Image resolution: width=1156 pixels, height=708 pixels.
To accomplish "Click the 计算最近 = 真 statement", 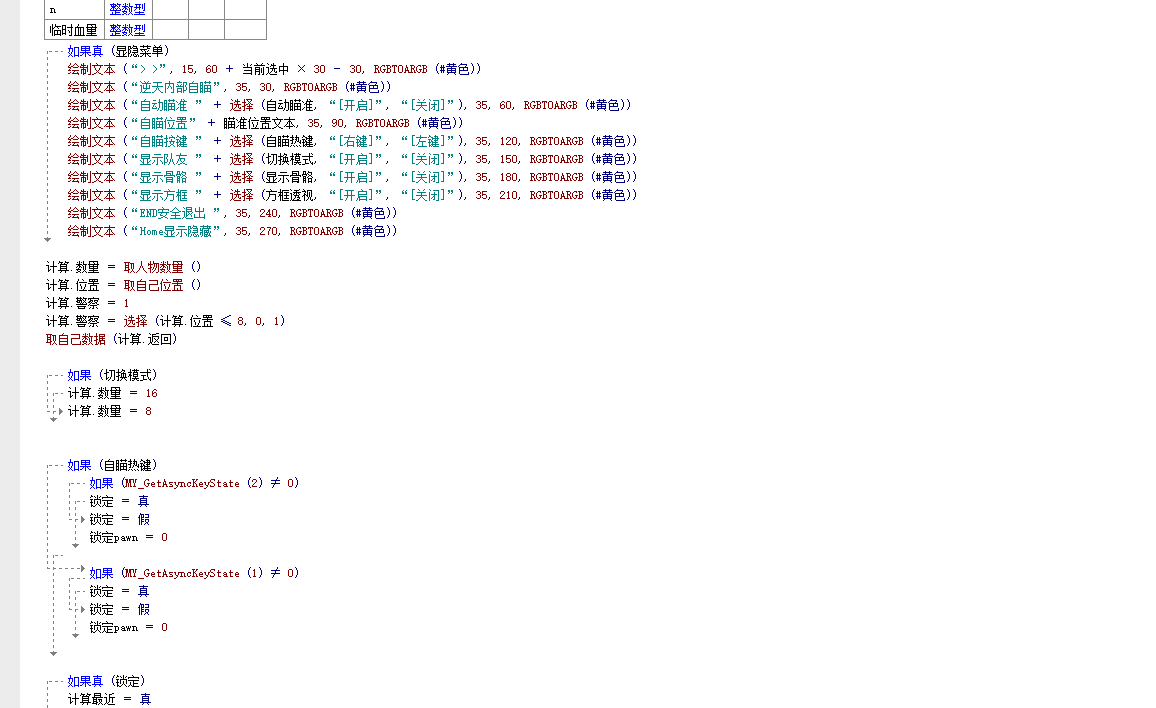I will click(x=108, y=699).
